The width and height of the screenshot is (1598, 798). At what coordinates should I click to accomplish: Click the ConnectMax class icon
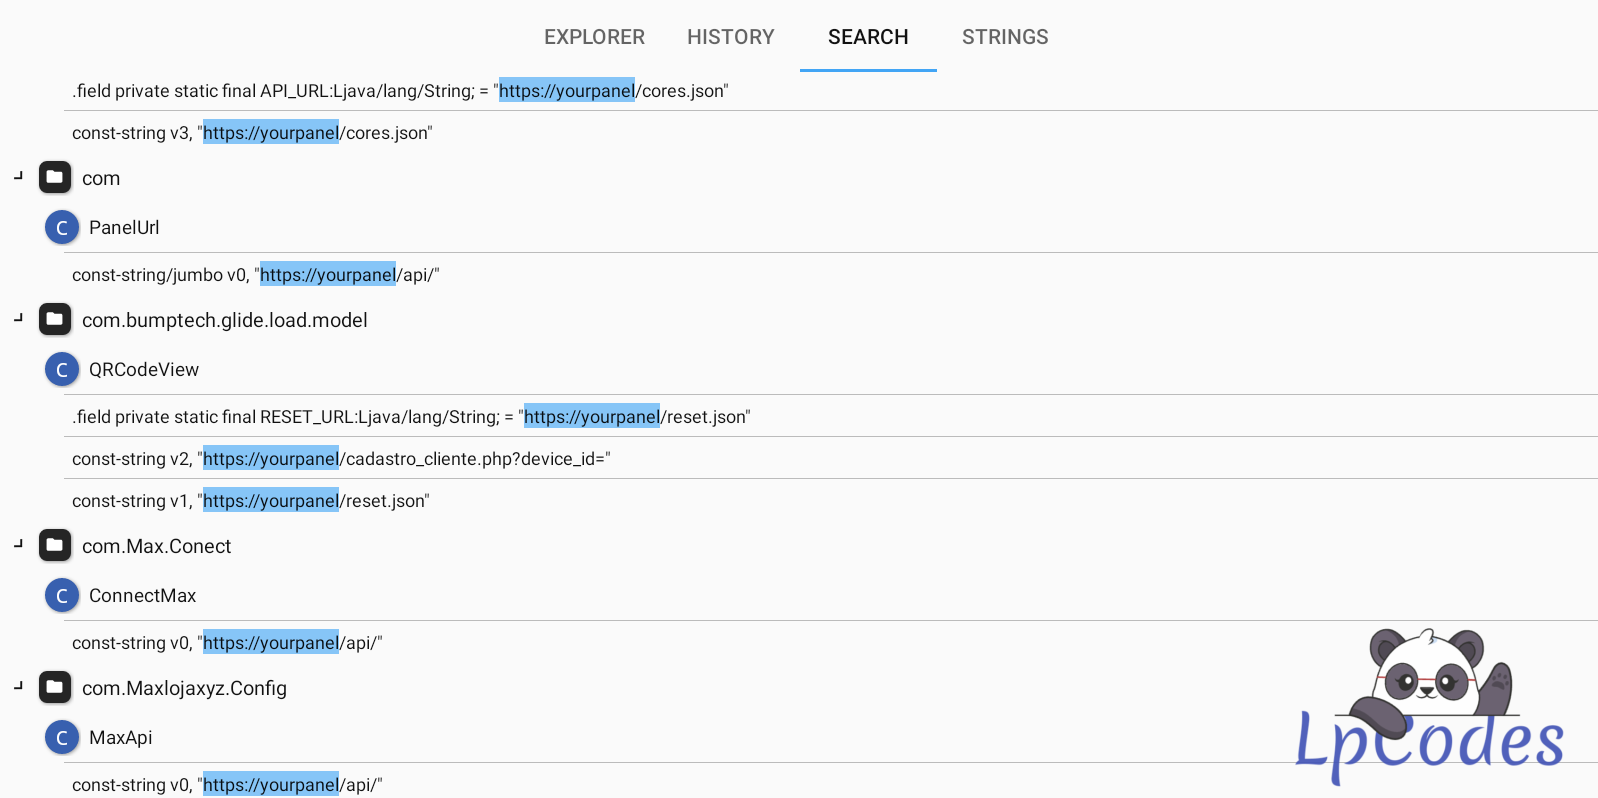pyautogui.click(x=62, y=596)
